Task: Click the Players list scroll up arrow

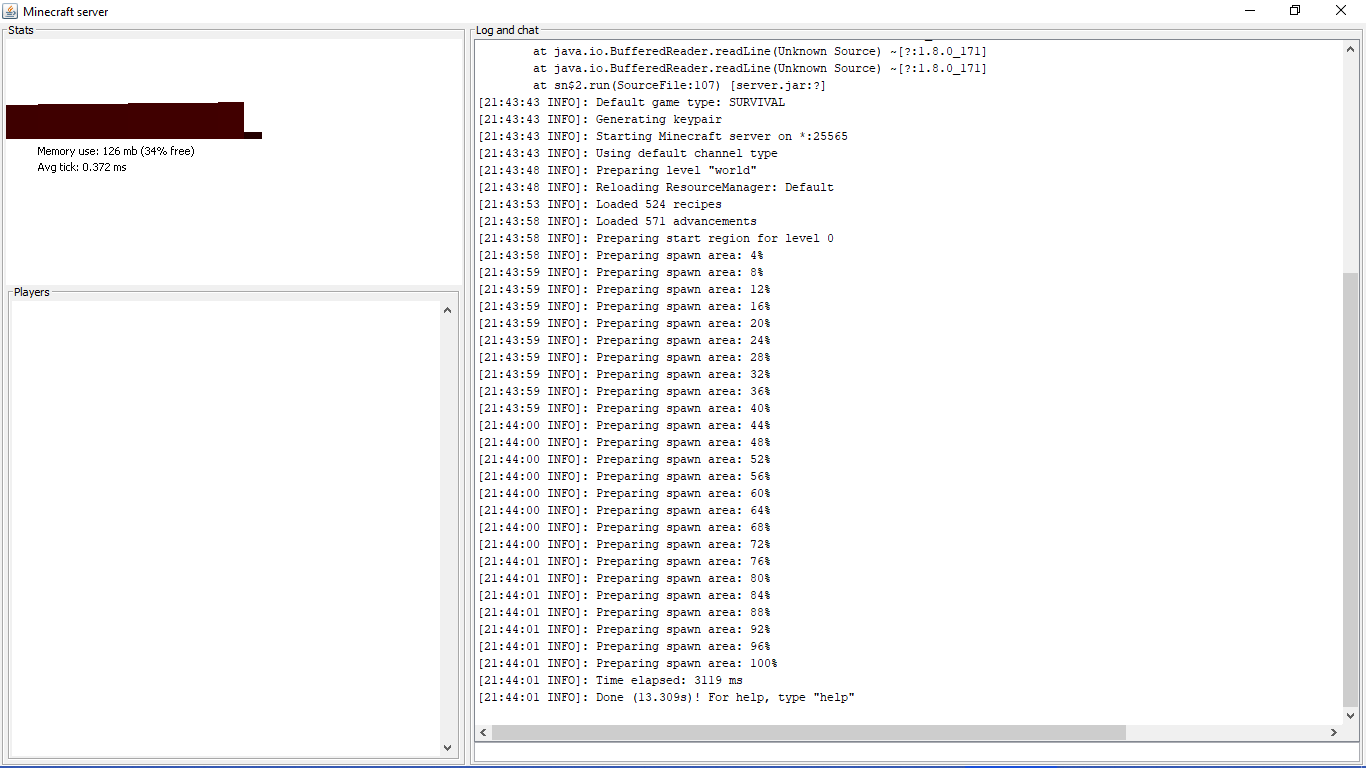Action: 447,310
